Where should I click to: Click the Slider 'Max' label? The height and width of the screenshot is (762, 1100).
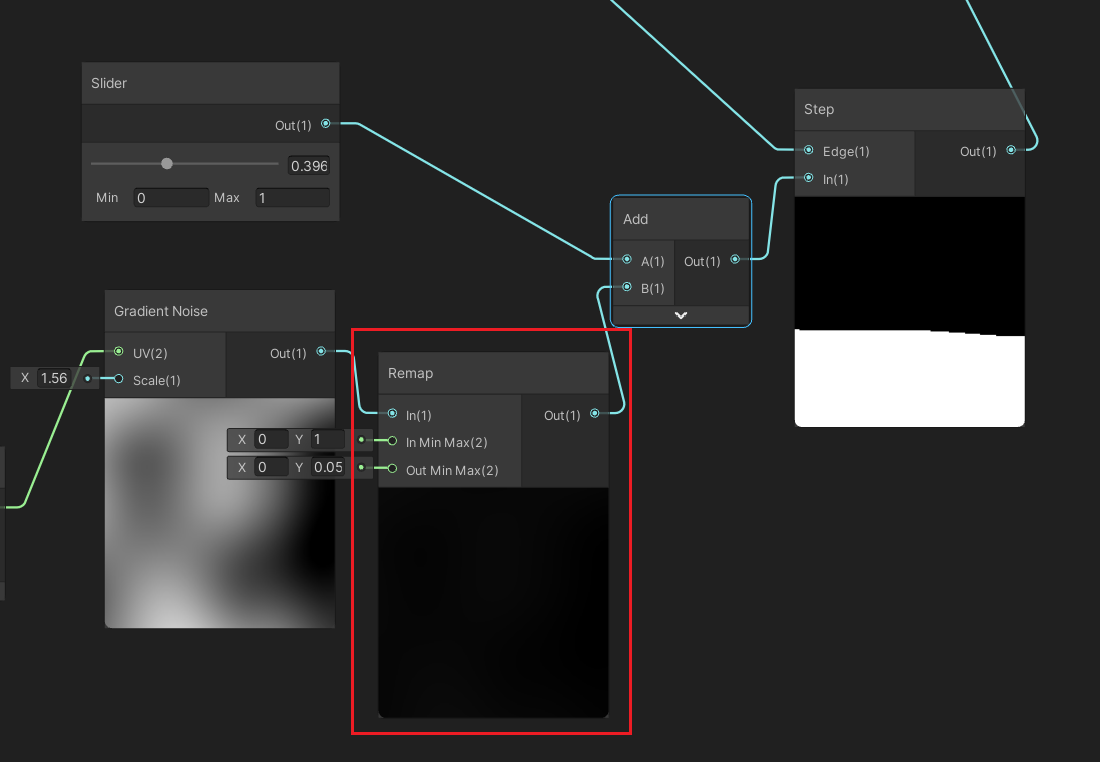tap(227, 198)
